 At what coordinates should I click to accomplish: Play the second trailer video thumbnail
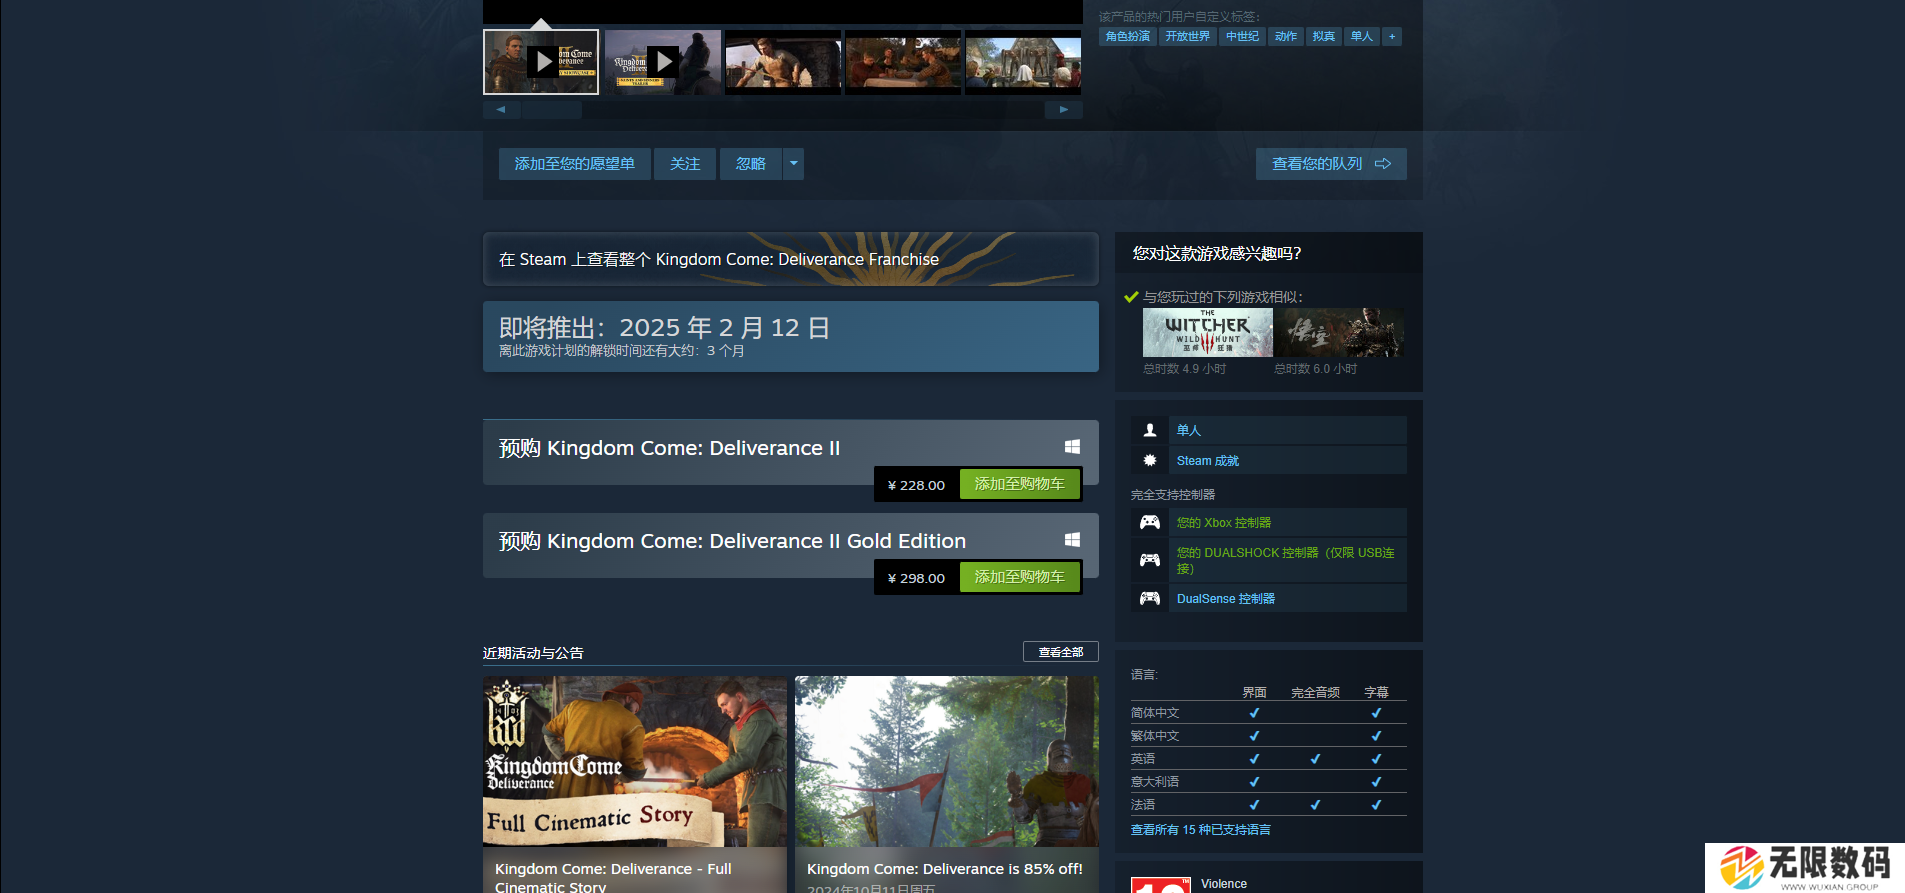pos(662,62)
